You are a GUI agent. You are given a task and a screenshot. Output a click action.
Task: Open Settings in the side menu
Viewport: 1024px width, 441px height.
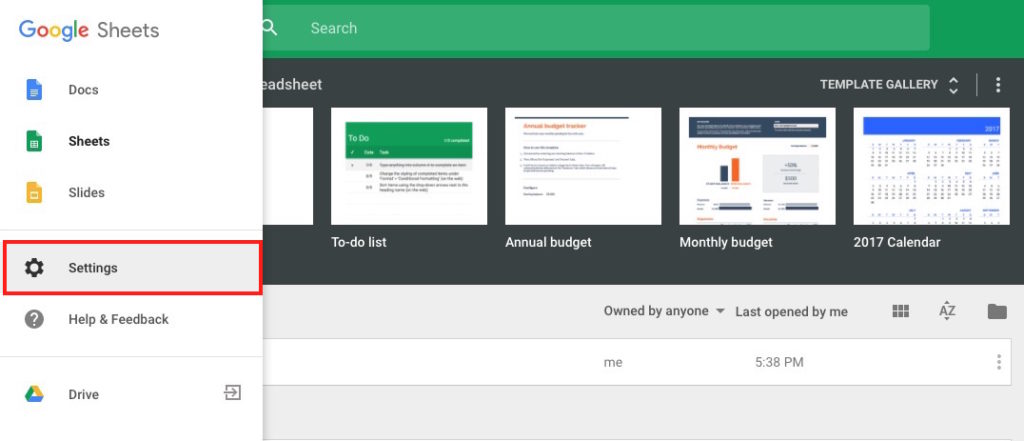[132, 268]
